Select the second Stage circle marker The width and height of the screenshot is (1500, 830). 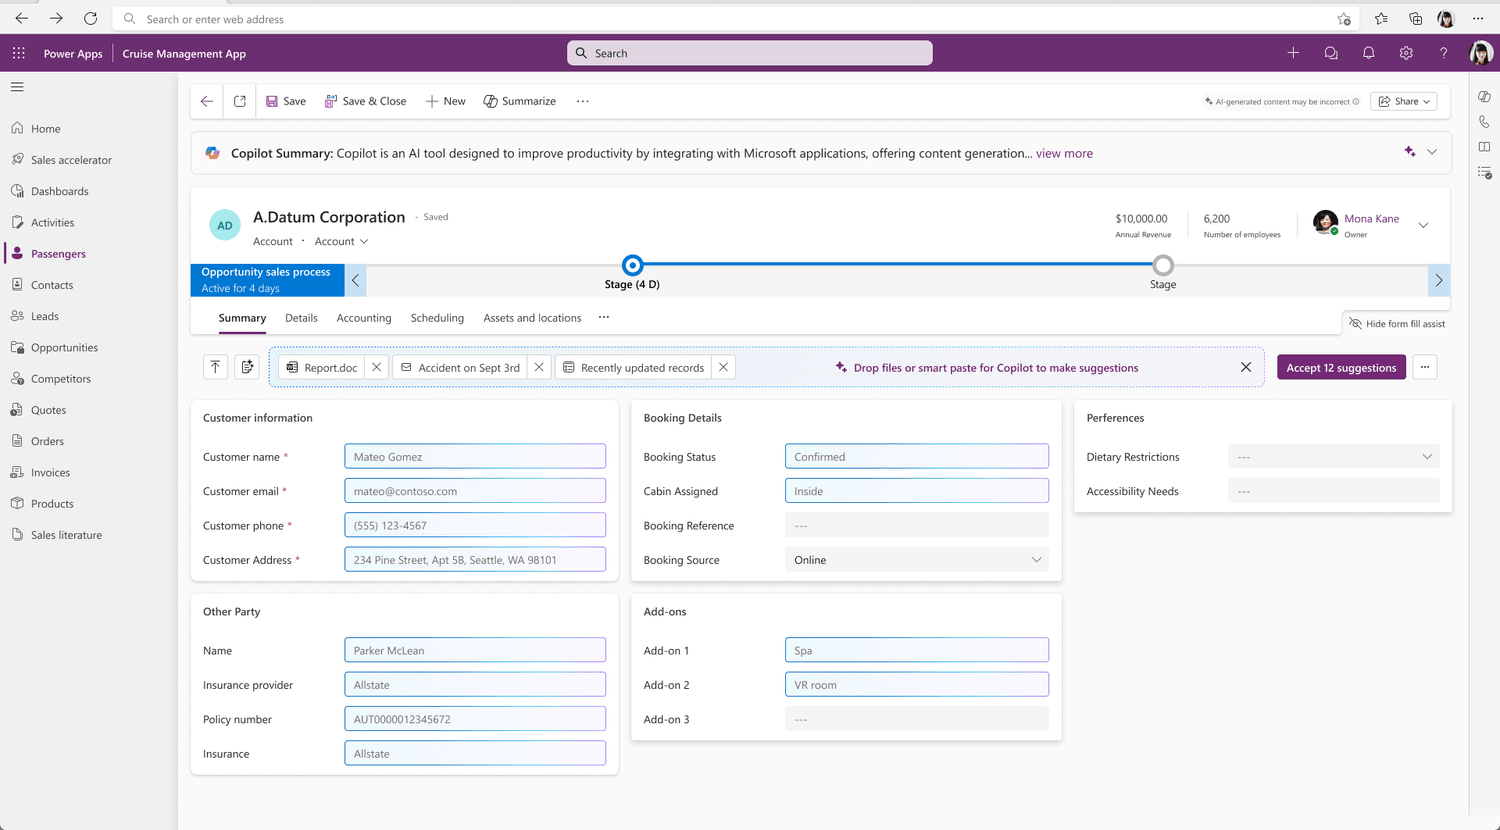click(1163, 265)
